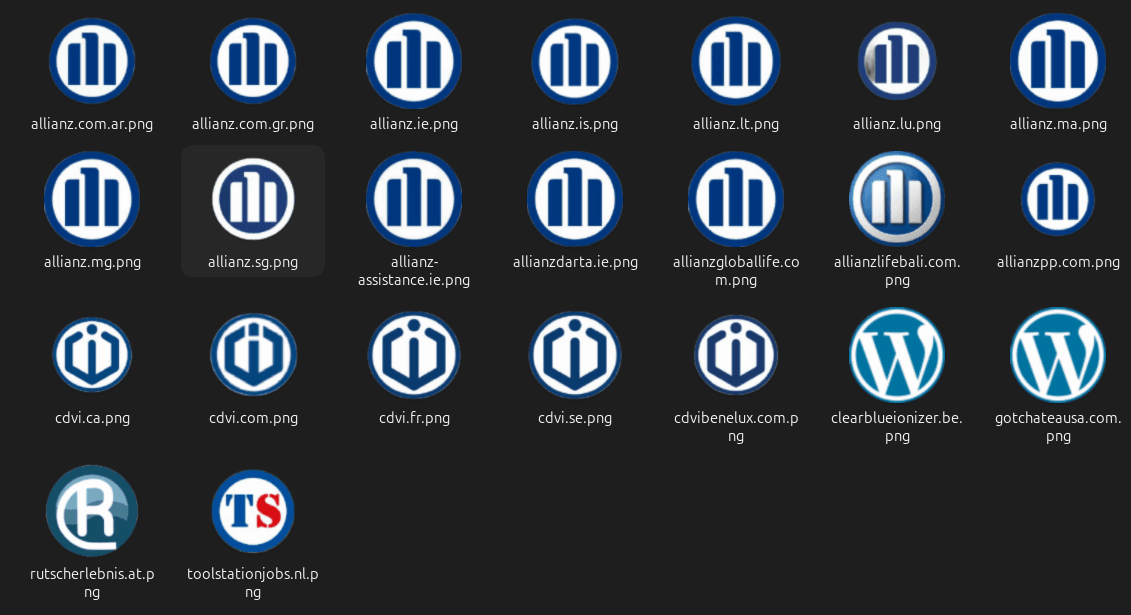Select glossy allianzlifebali.com.png icon

click(897, 199)
